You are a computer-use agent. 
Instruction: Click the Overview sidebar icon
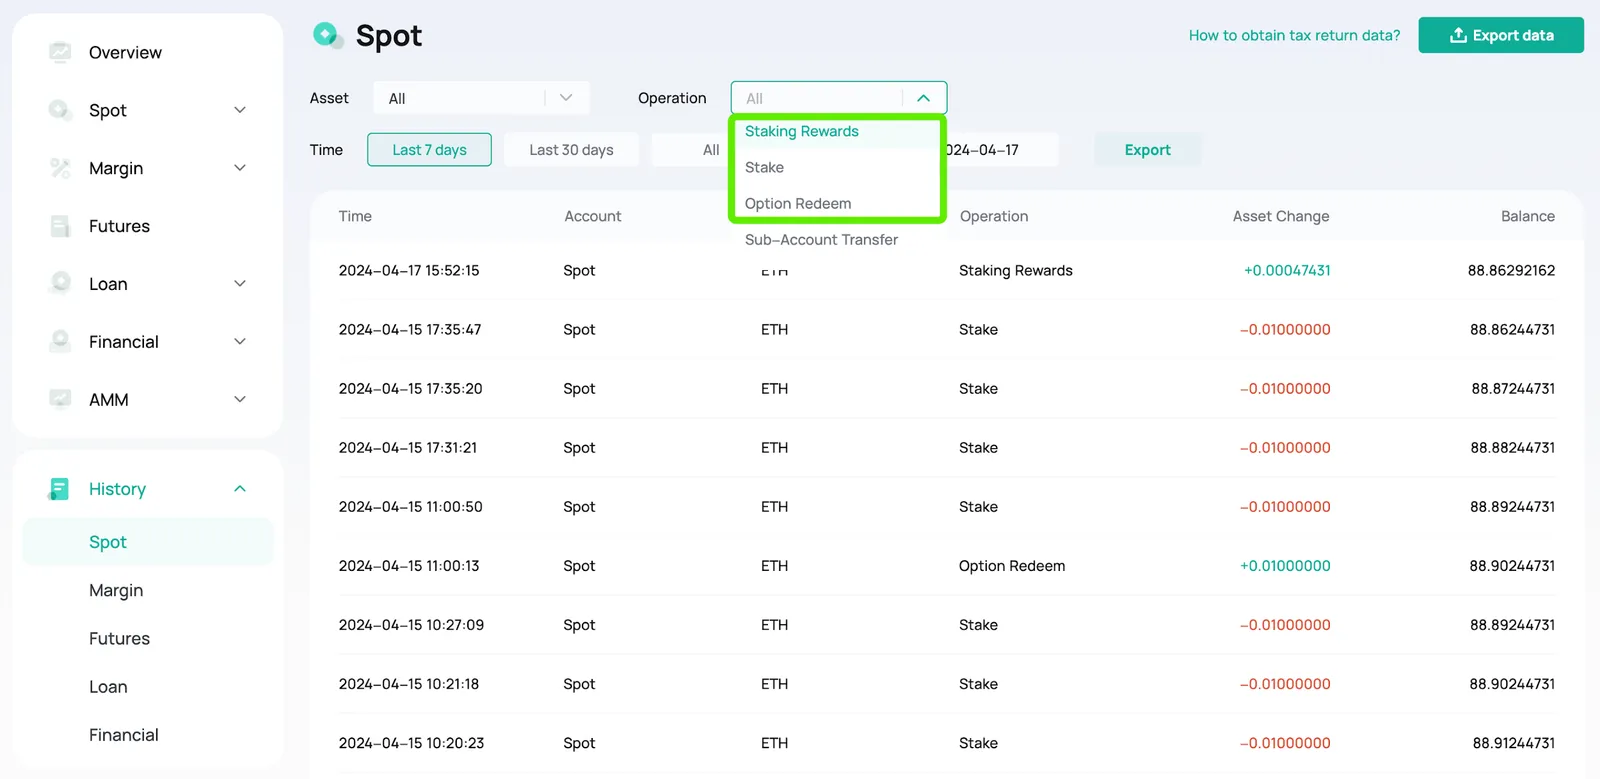(x=60, y=52)
